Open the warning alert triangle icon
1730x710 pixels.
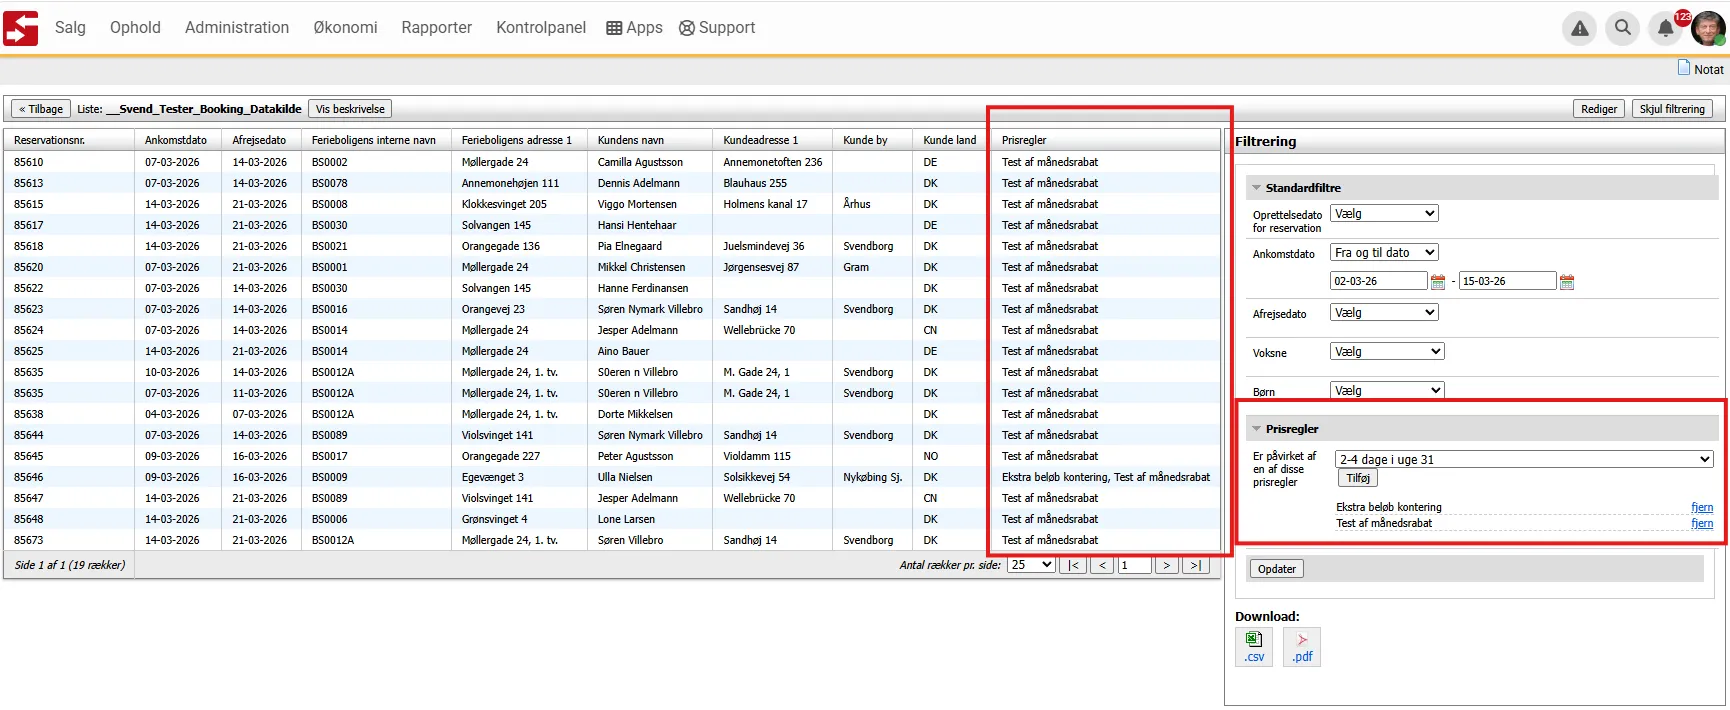[x=1579, y=28]
